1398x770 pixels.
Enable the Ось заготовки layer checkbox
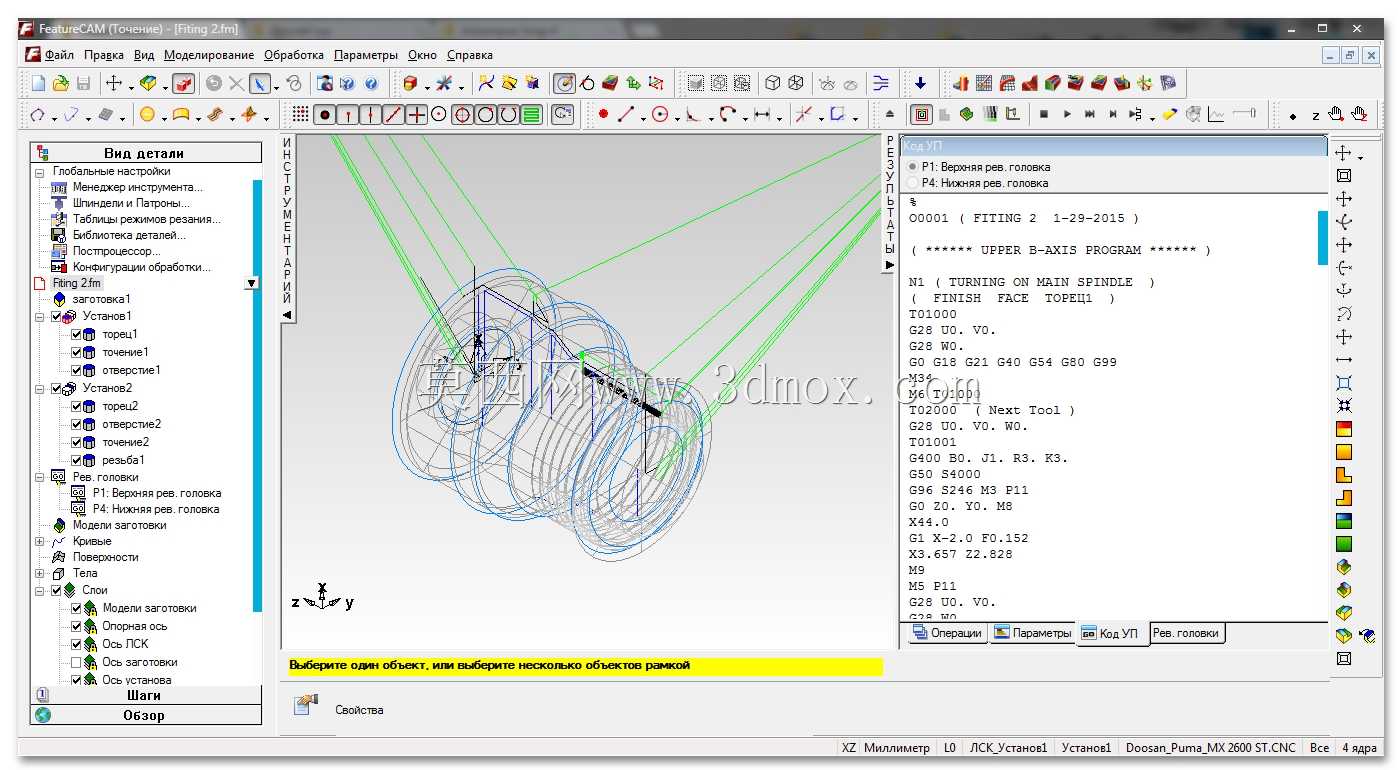point(76,662)
